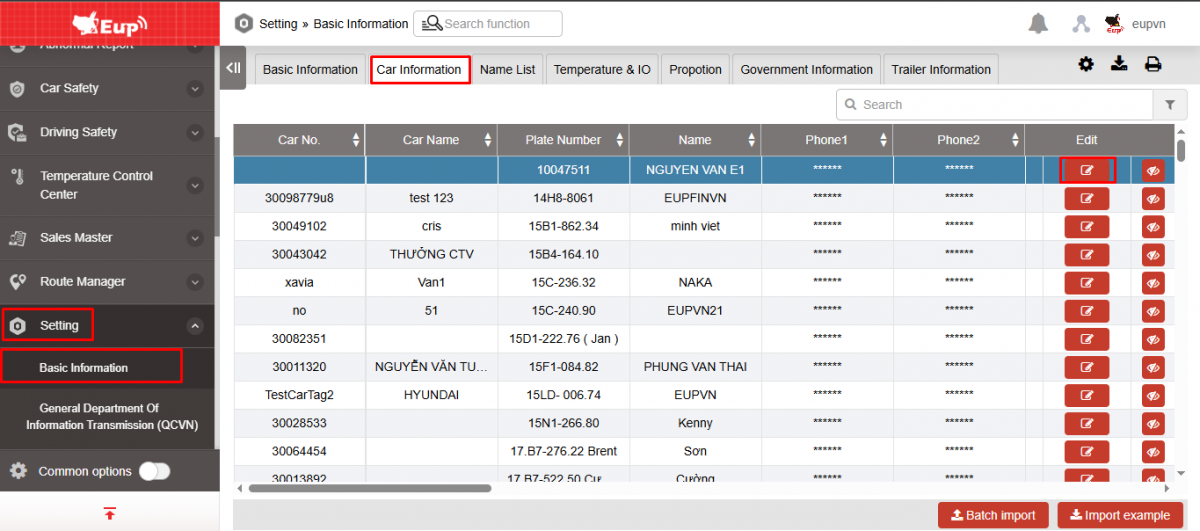Switch to the Temperature & IO tab
This screenshot has width=1200, height=531.
(x=602, y=70)
